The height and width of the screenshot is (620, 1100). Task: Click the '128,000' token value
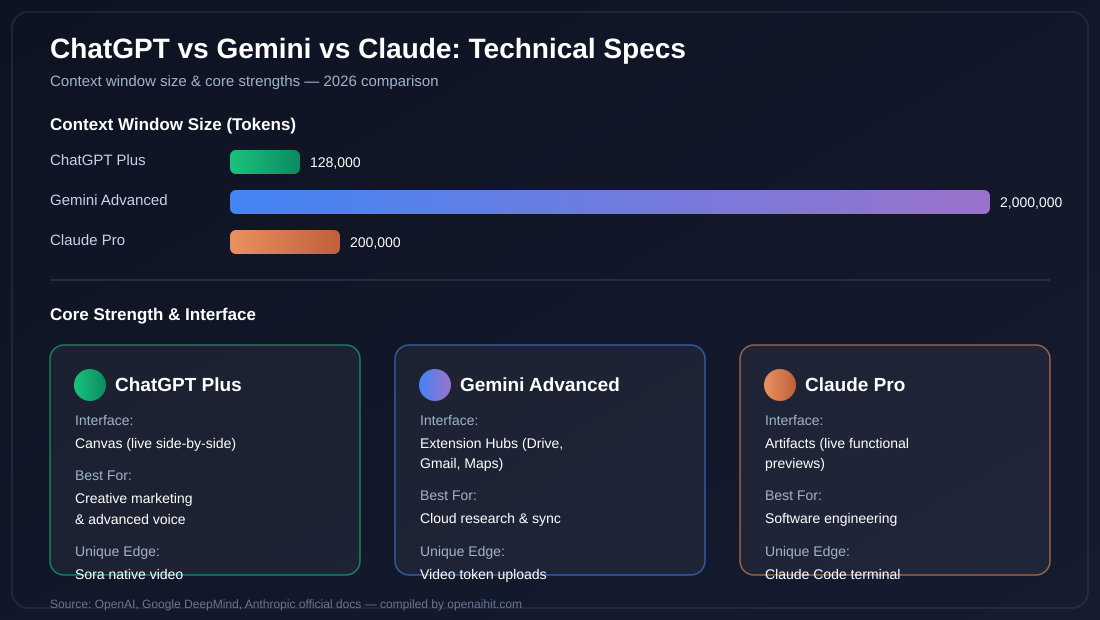tap(335, 163)
